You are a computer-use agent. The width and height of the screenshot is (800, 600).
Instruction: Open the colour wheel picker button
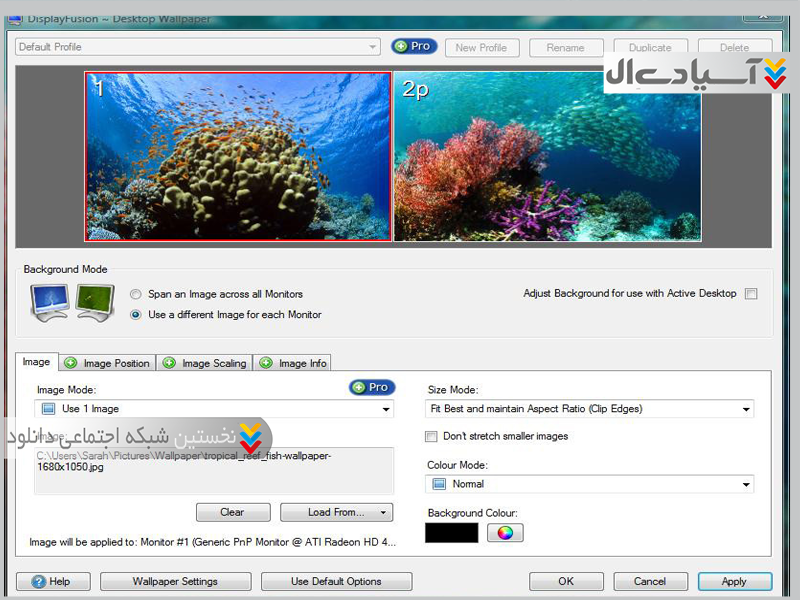(505, 533)
